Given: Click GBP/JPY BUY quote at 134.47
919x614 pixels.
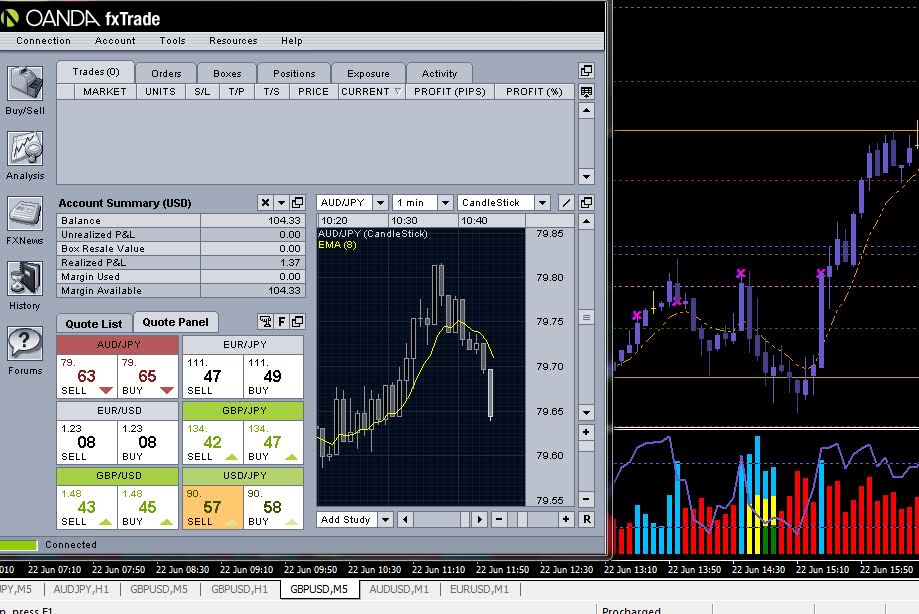Looking at the screenshot, I should coord(273,442).
